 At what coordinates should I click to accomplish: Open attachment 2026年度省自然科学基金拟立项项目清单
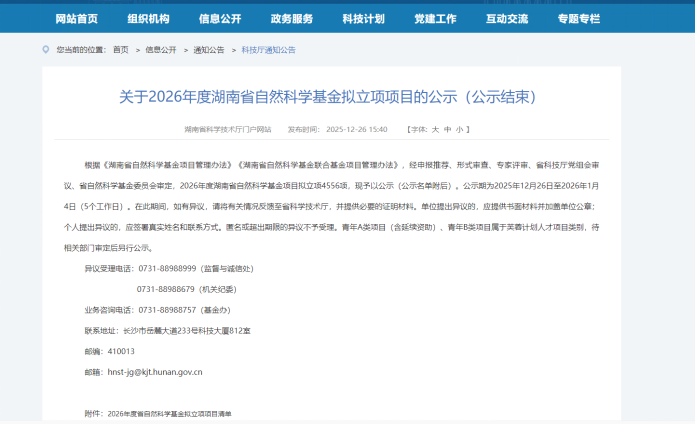(x=169, y=413)
